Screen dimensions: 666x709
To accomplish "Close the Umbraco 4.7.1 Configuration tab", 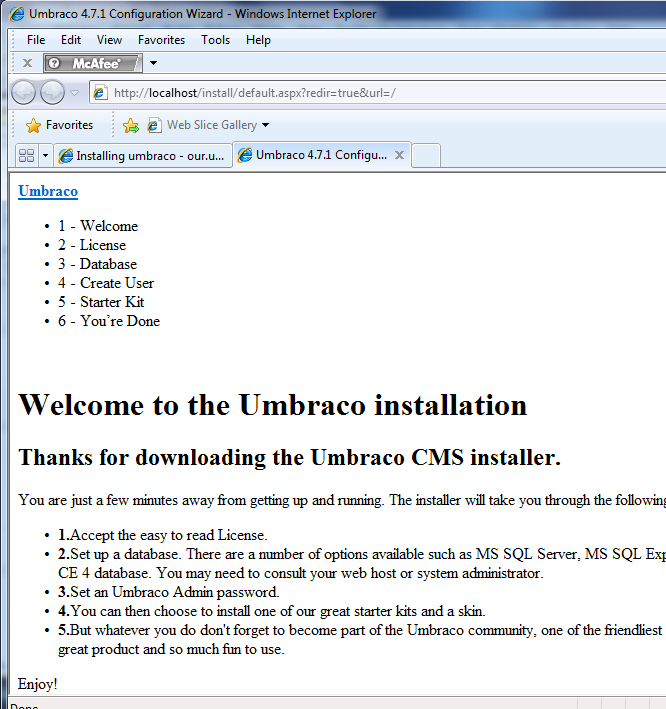I will pos(399,155).
